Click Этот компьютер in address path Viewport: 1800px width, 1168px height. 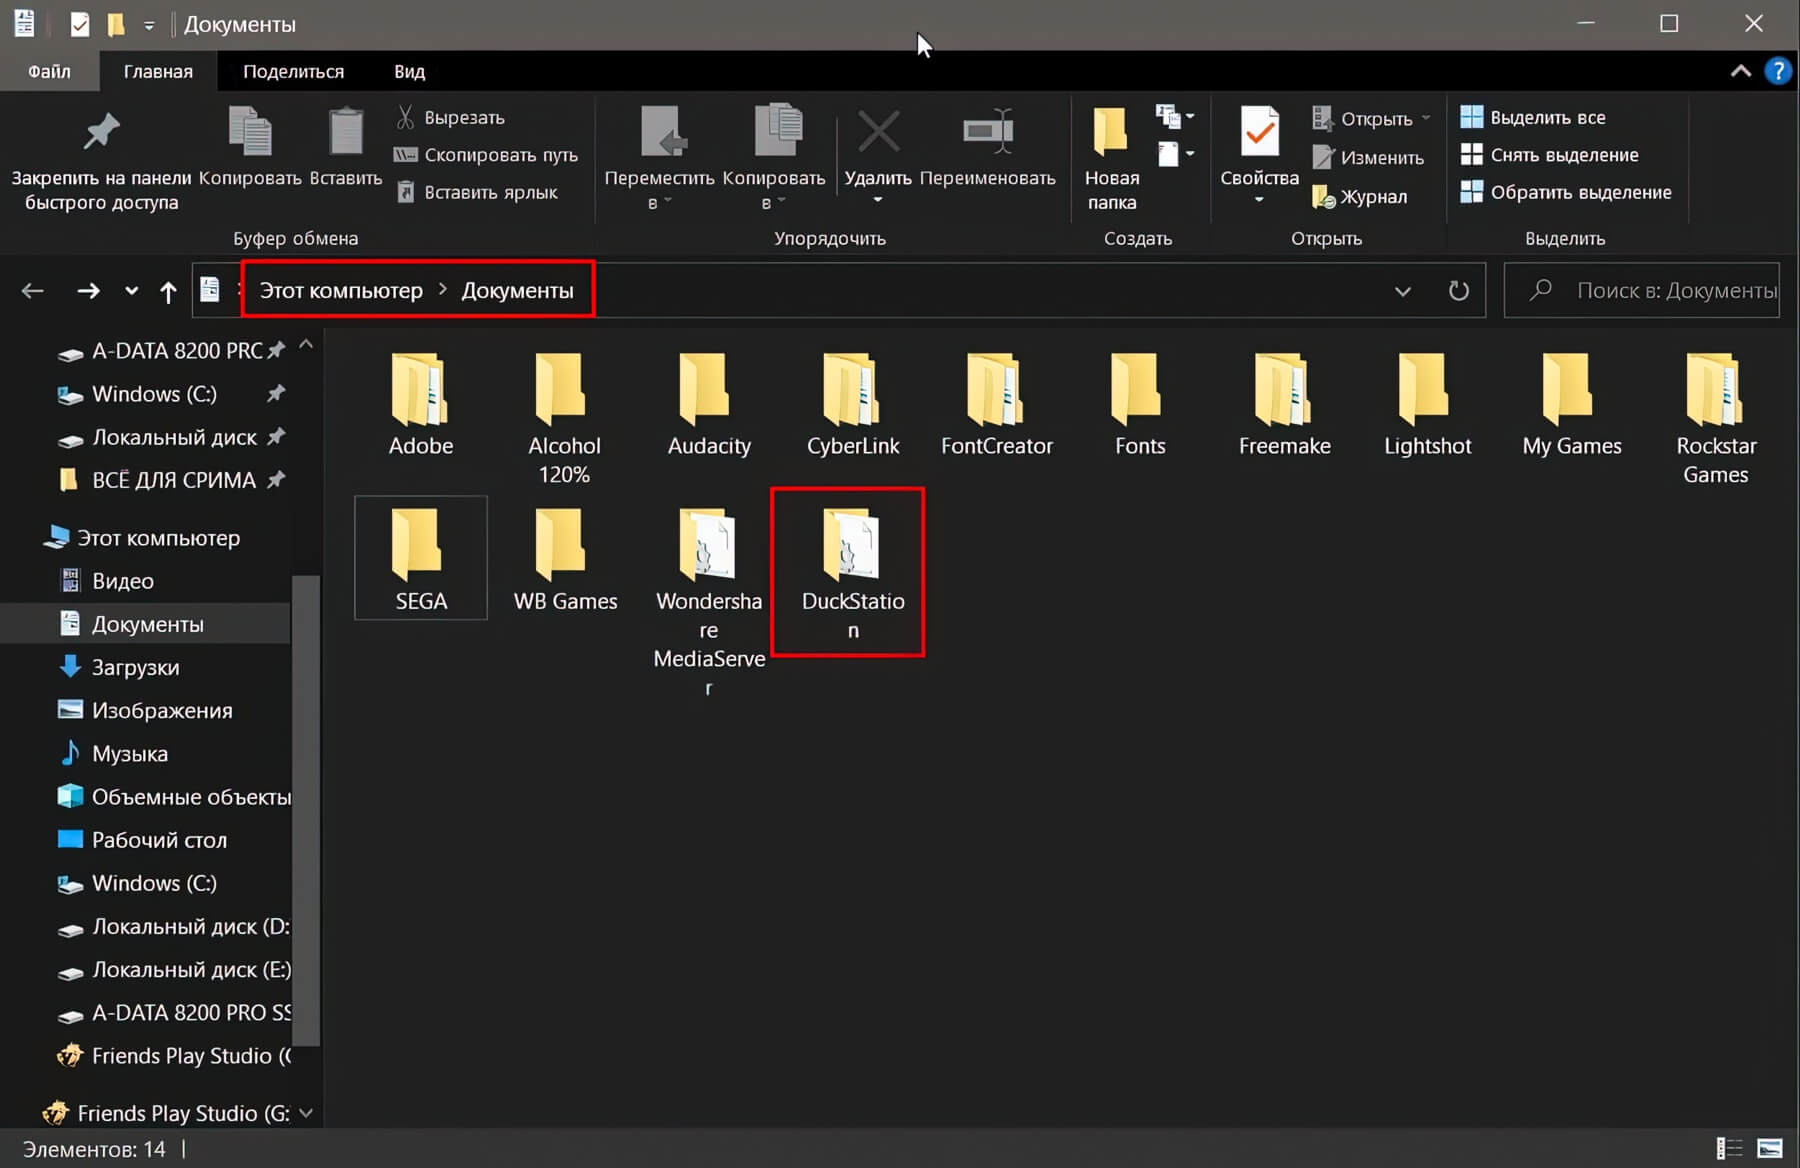pos(341,291)
